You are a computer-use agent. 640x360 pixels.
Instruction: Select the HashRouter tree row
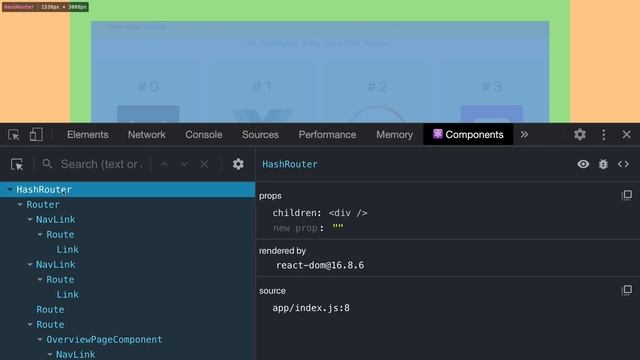click(127, 189)
